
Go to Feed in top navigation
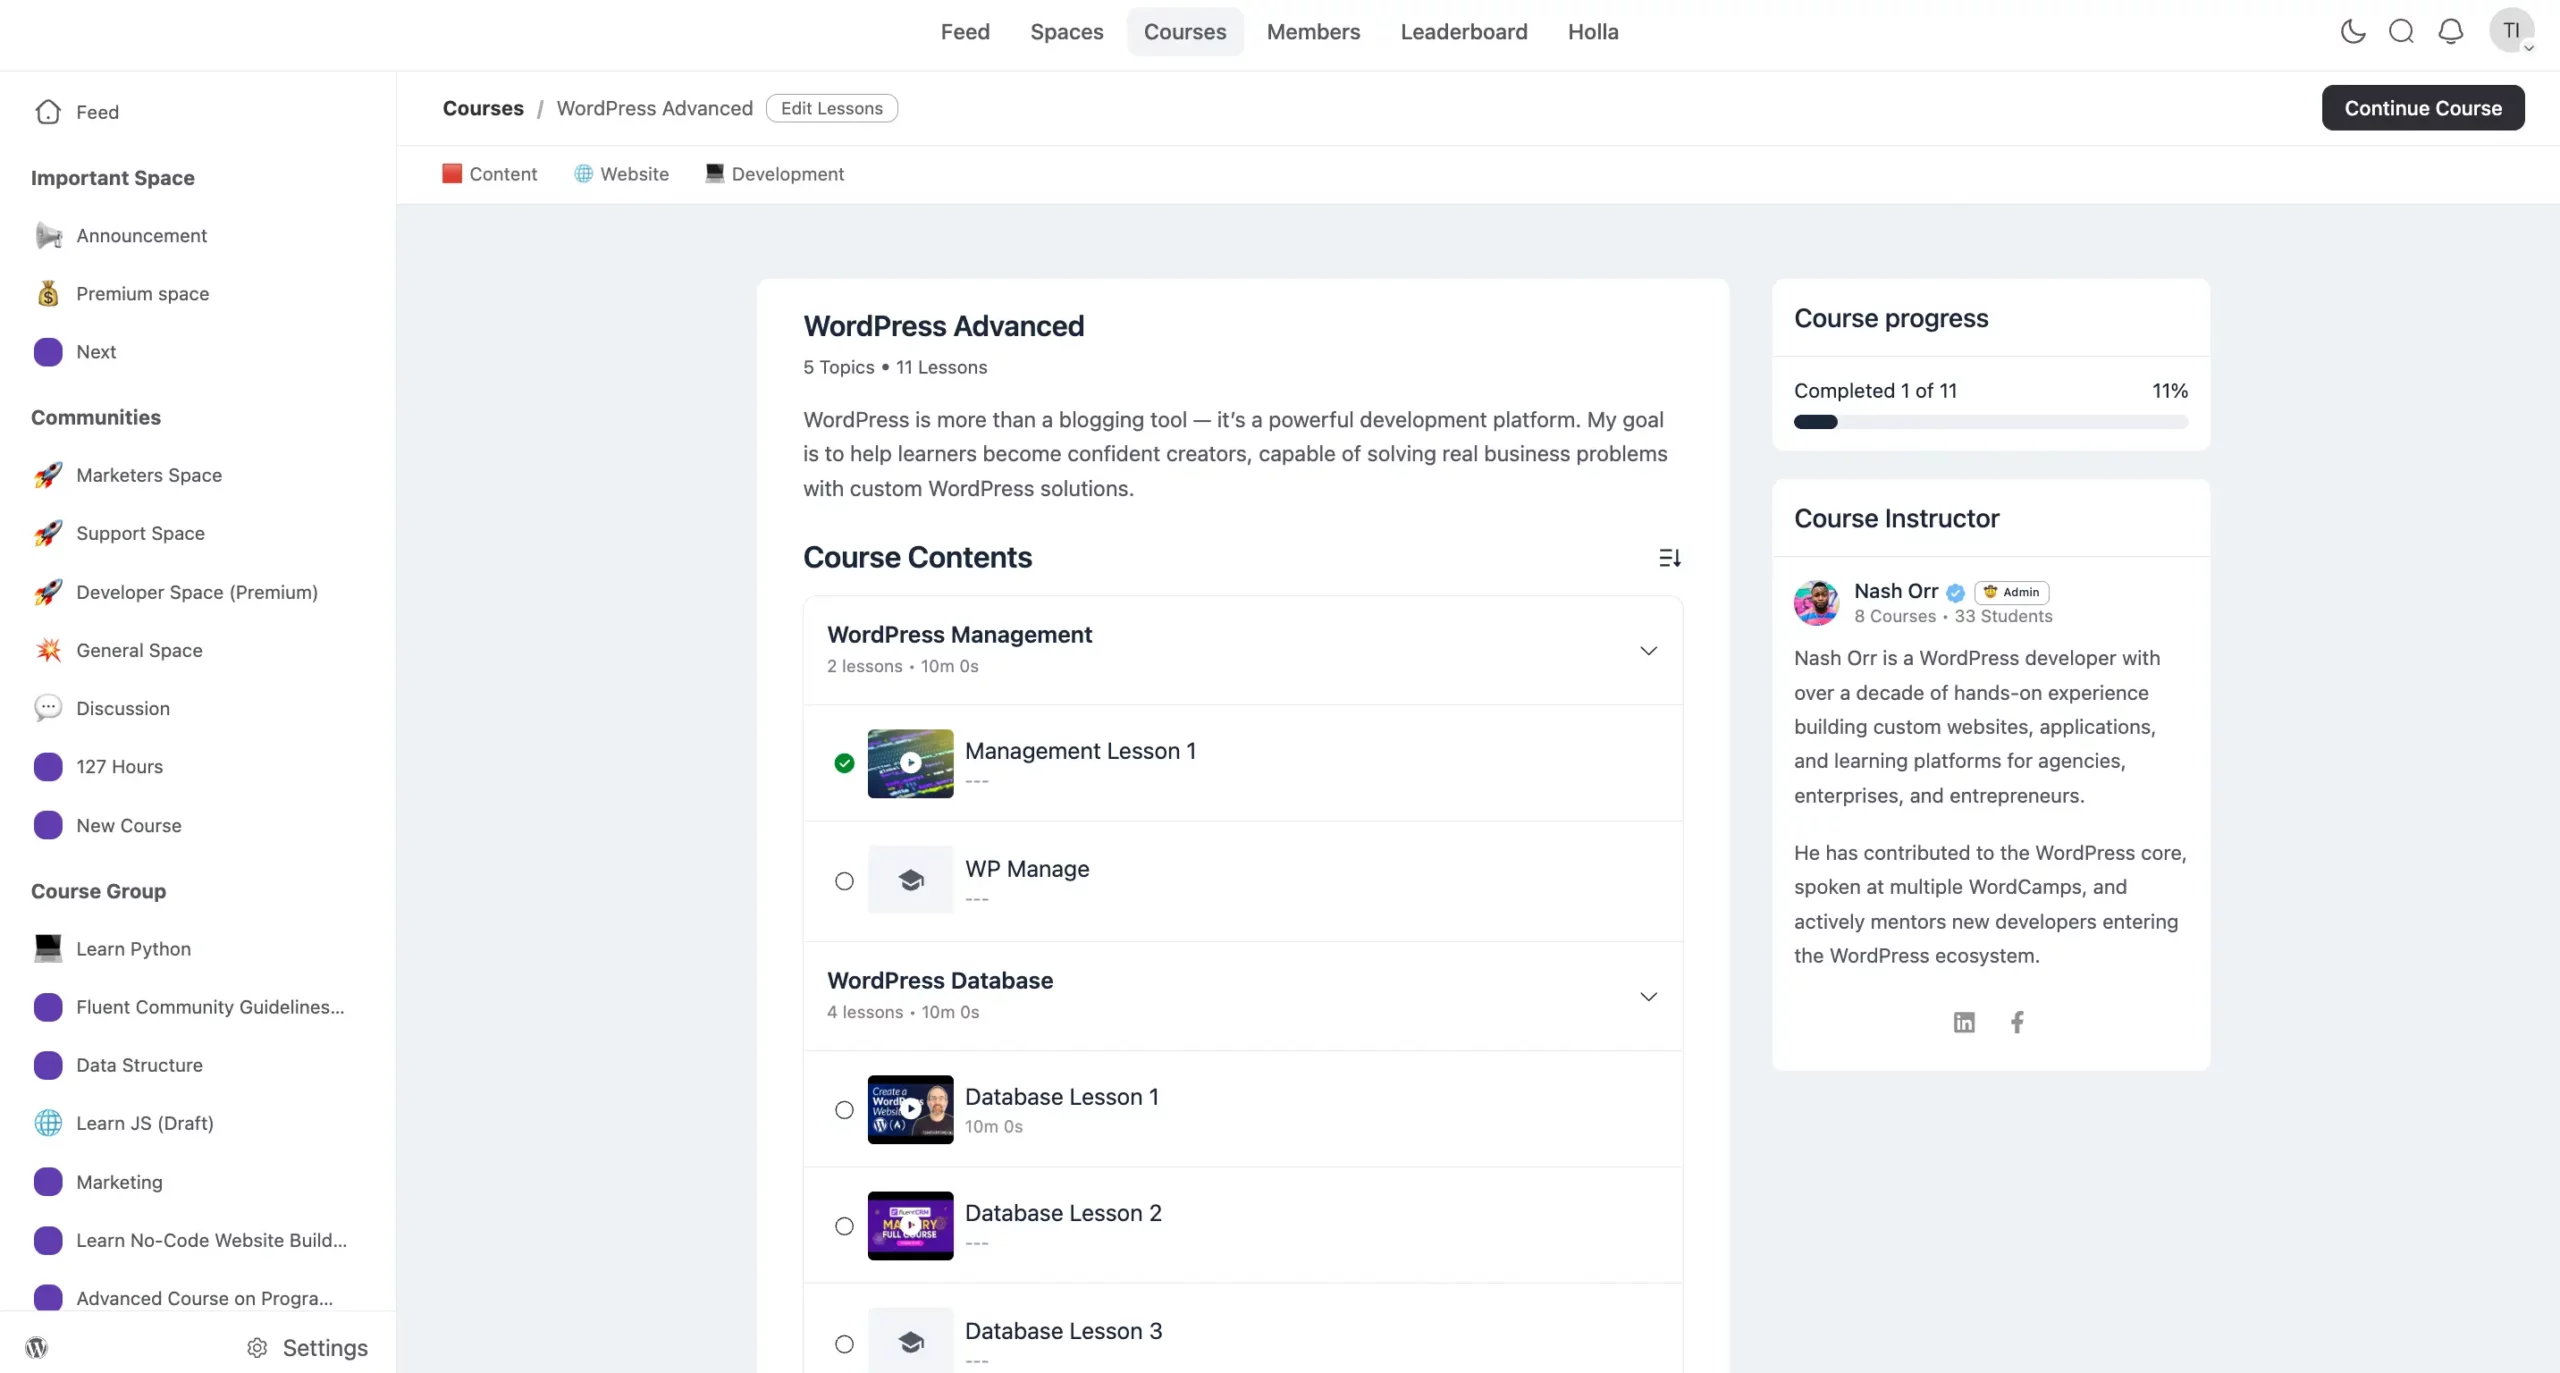click(964, 31)
